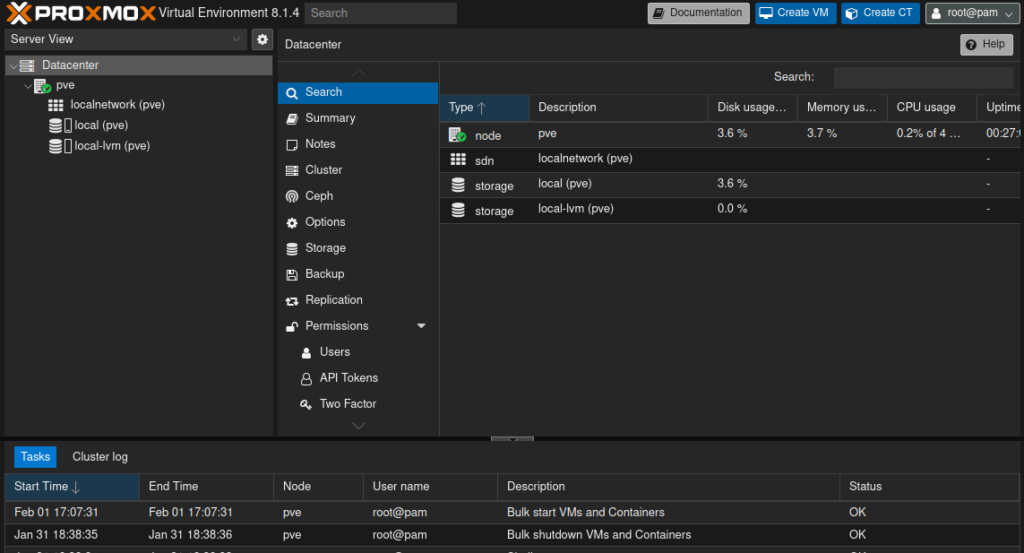
Task: Click '0.2% of 4' CPU usage cell
Action: [x=932, y=133]
